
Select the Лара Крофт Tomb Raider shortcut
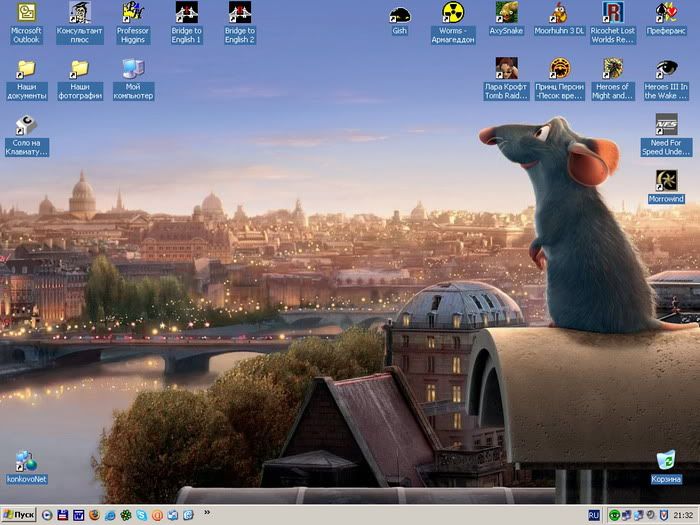506,79
